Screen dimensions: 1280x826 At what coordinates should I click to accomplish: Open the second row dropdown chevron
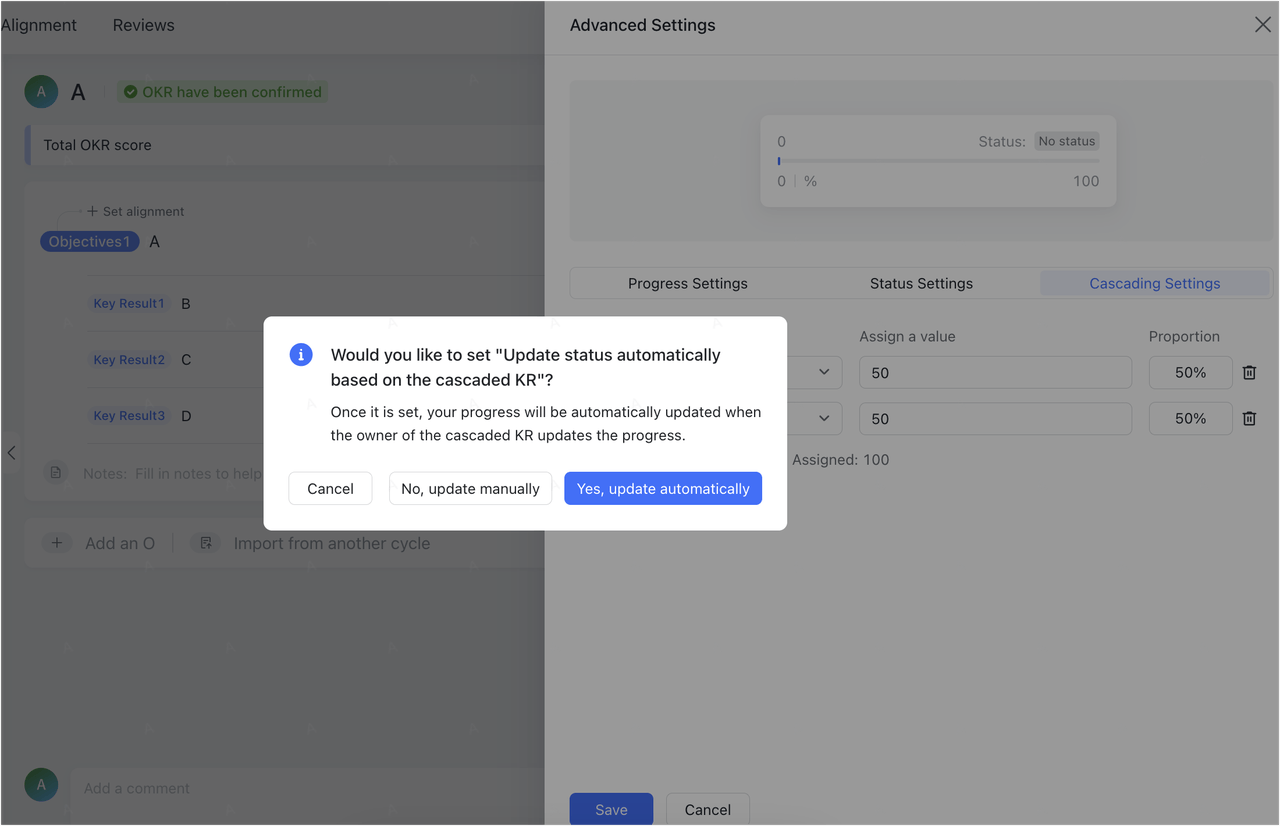point(824,418)
